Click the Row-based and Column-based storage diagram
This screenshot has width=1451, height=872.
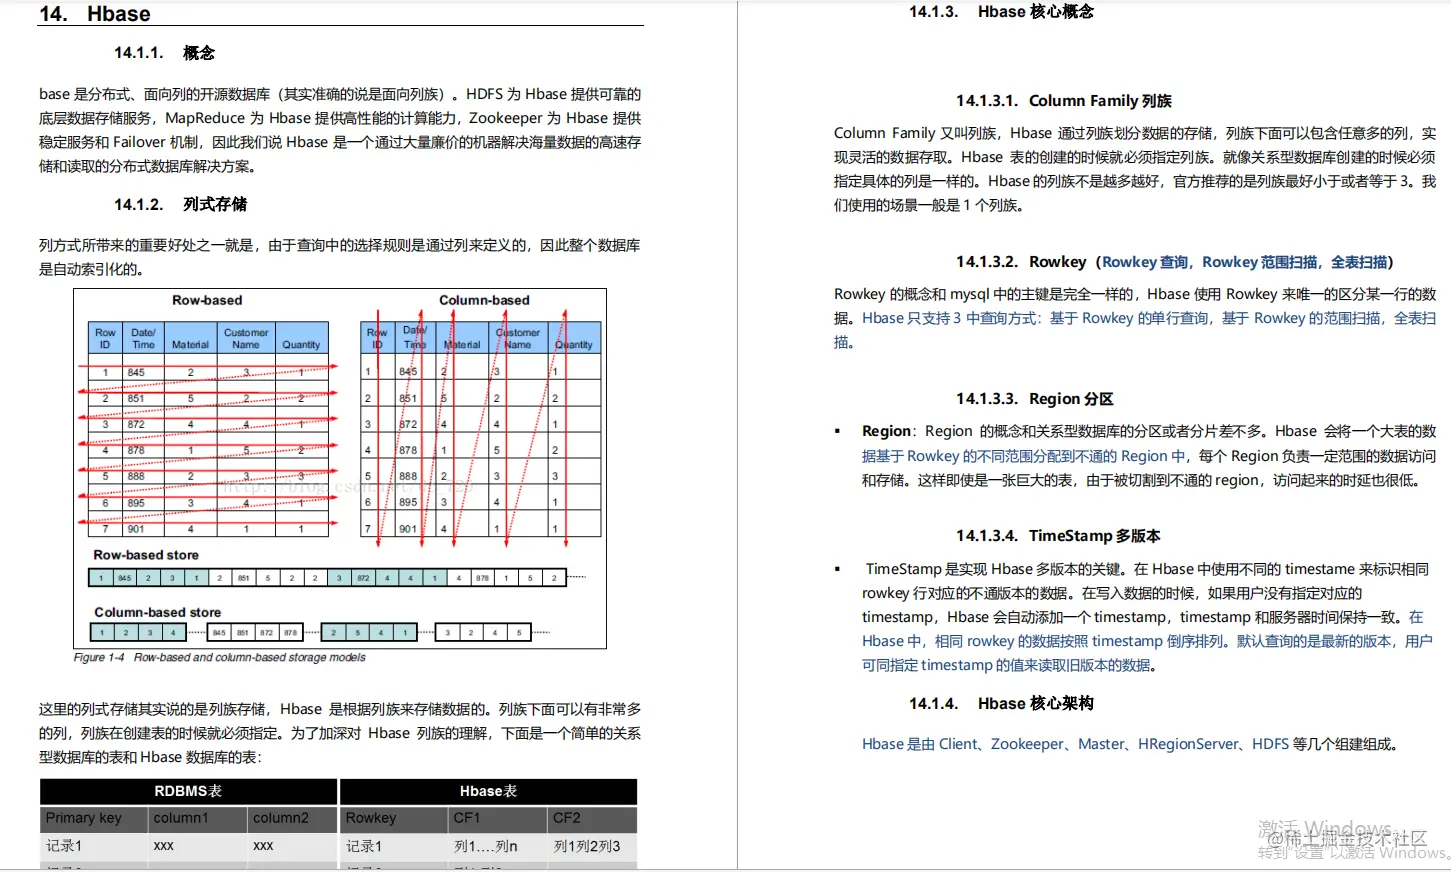click(340, 465)
